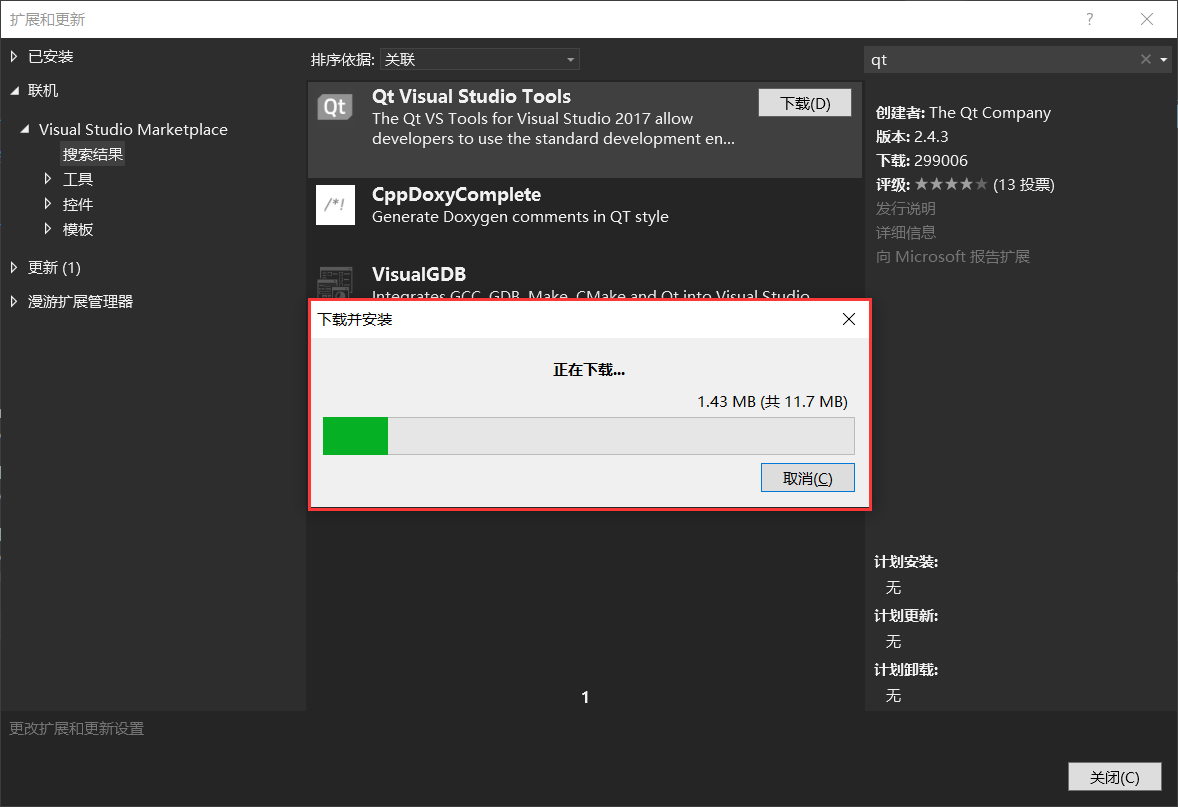
Task: Click inside the qt search input field
Action: tap(1000, 59)
